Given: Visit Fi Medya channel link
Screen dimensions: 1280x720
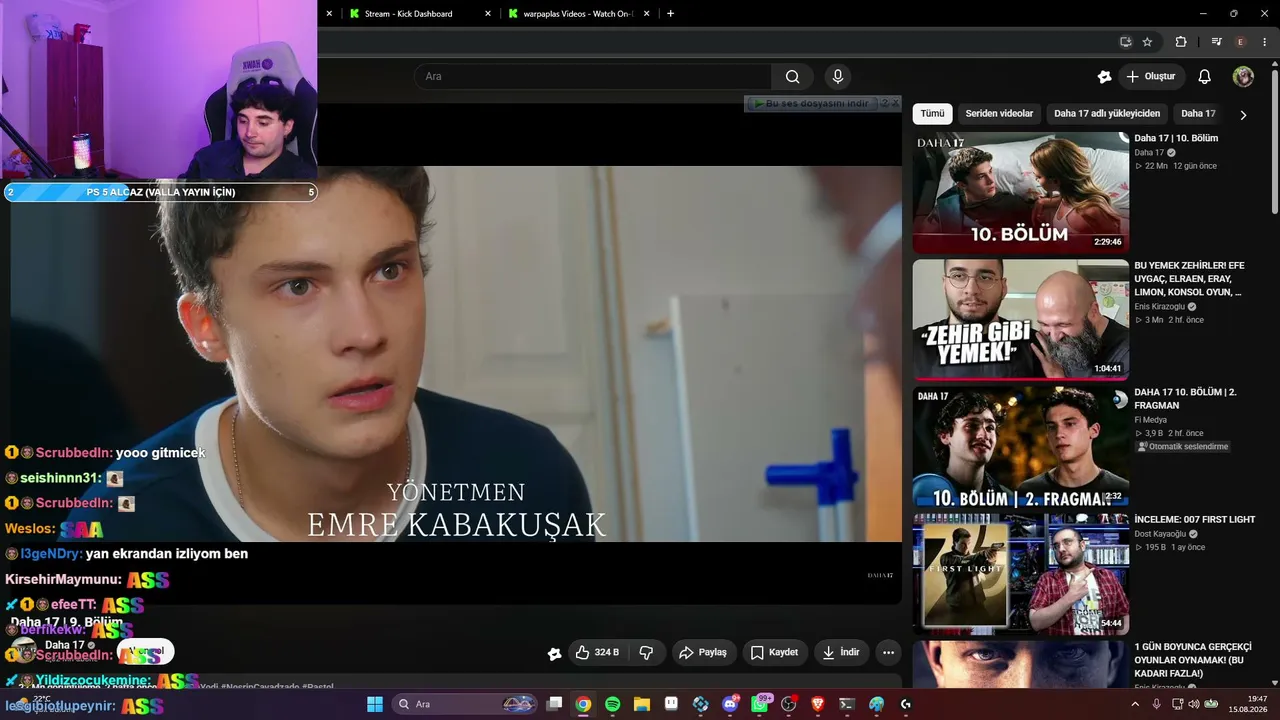Looking at the screenshot, I should point(1150,420).
